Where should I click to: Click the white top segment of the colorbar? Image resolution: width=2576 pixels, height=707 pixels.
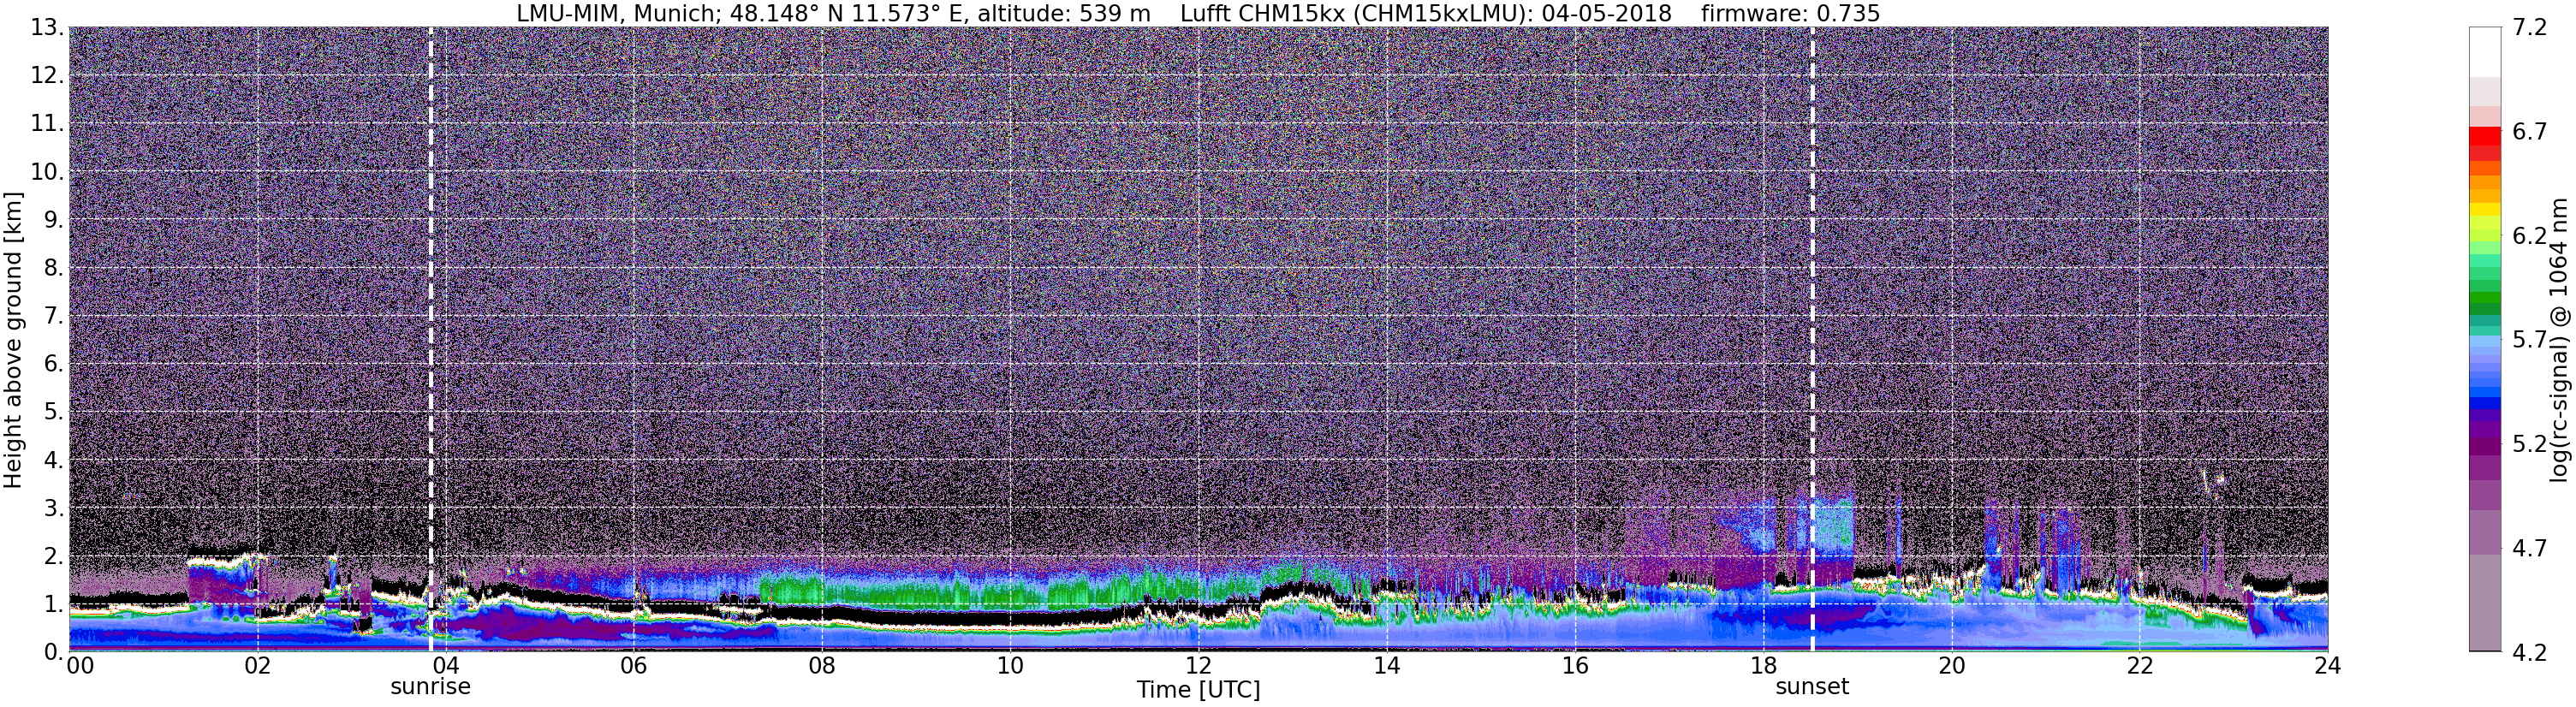[x=2484, y=52]
